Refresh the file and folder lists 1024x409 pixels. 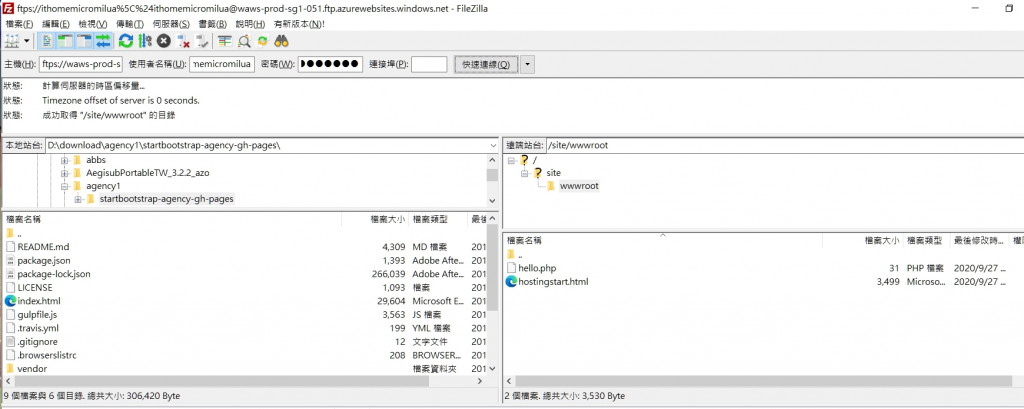point(126,41)
